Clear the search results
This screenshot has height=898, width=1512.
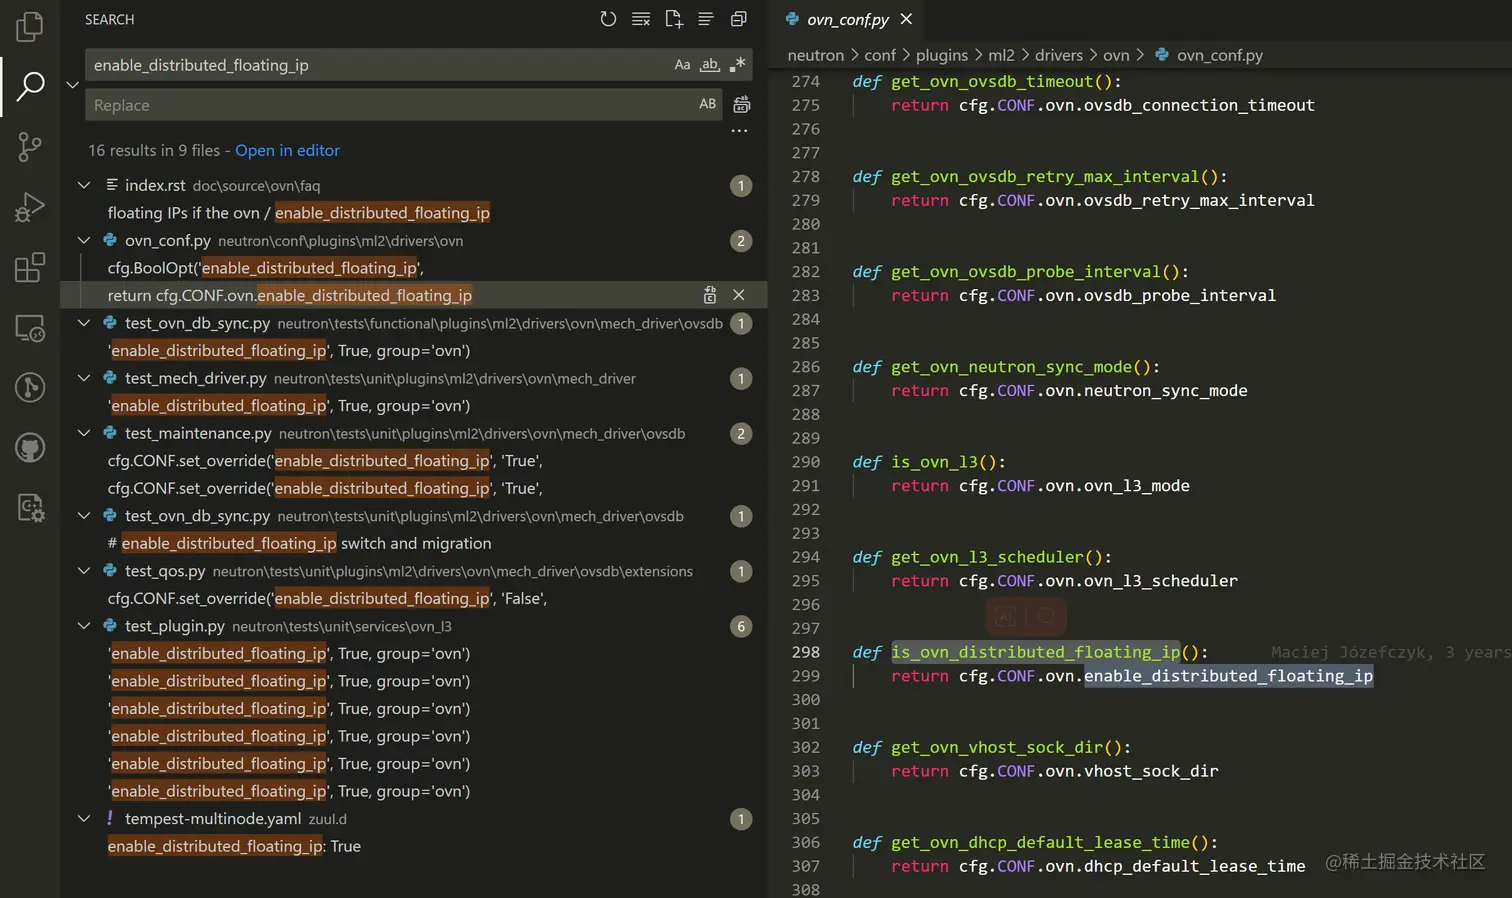pyautogui.click(x=641, y=19)
